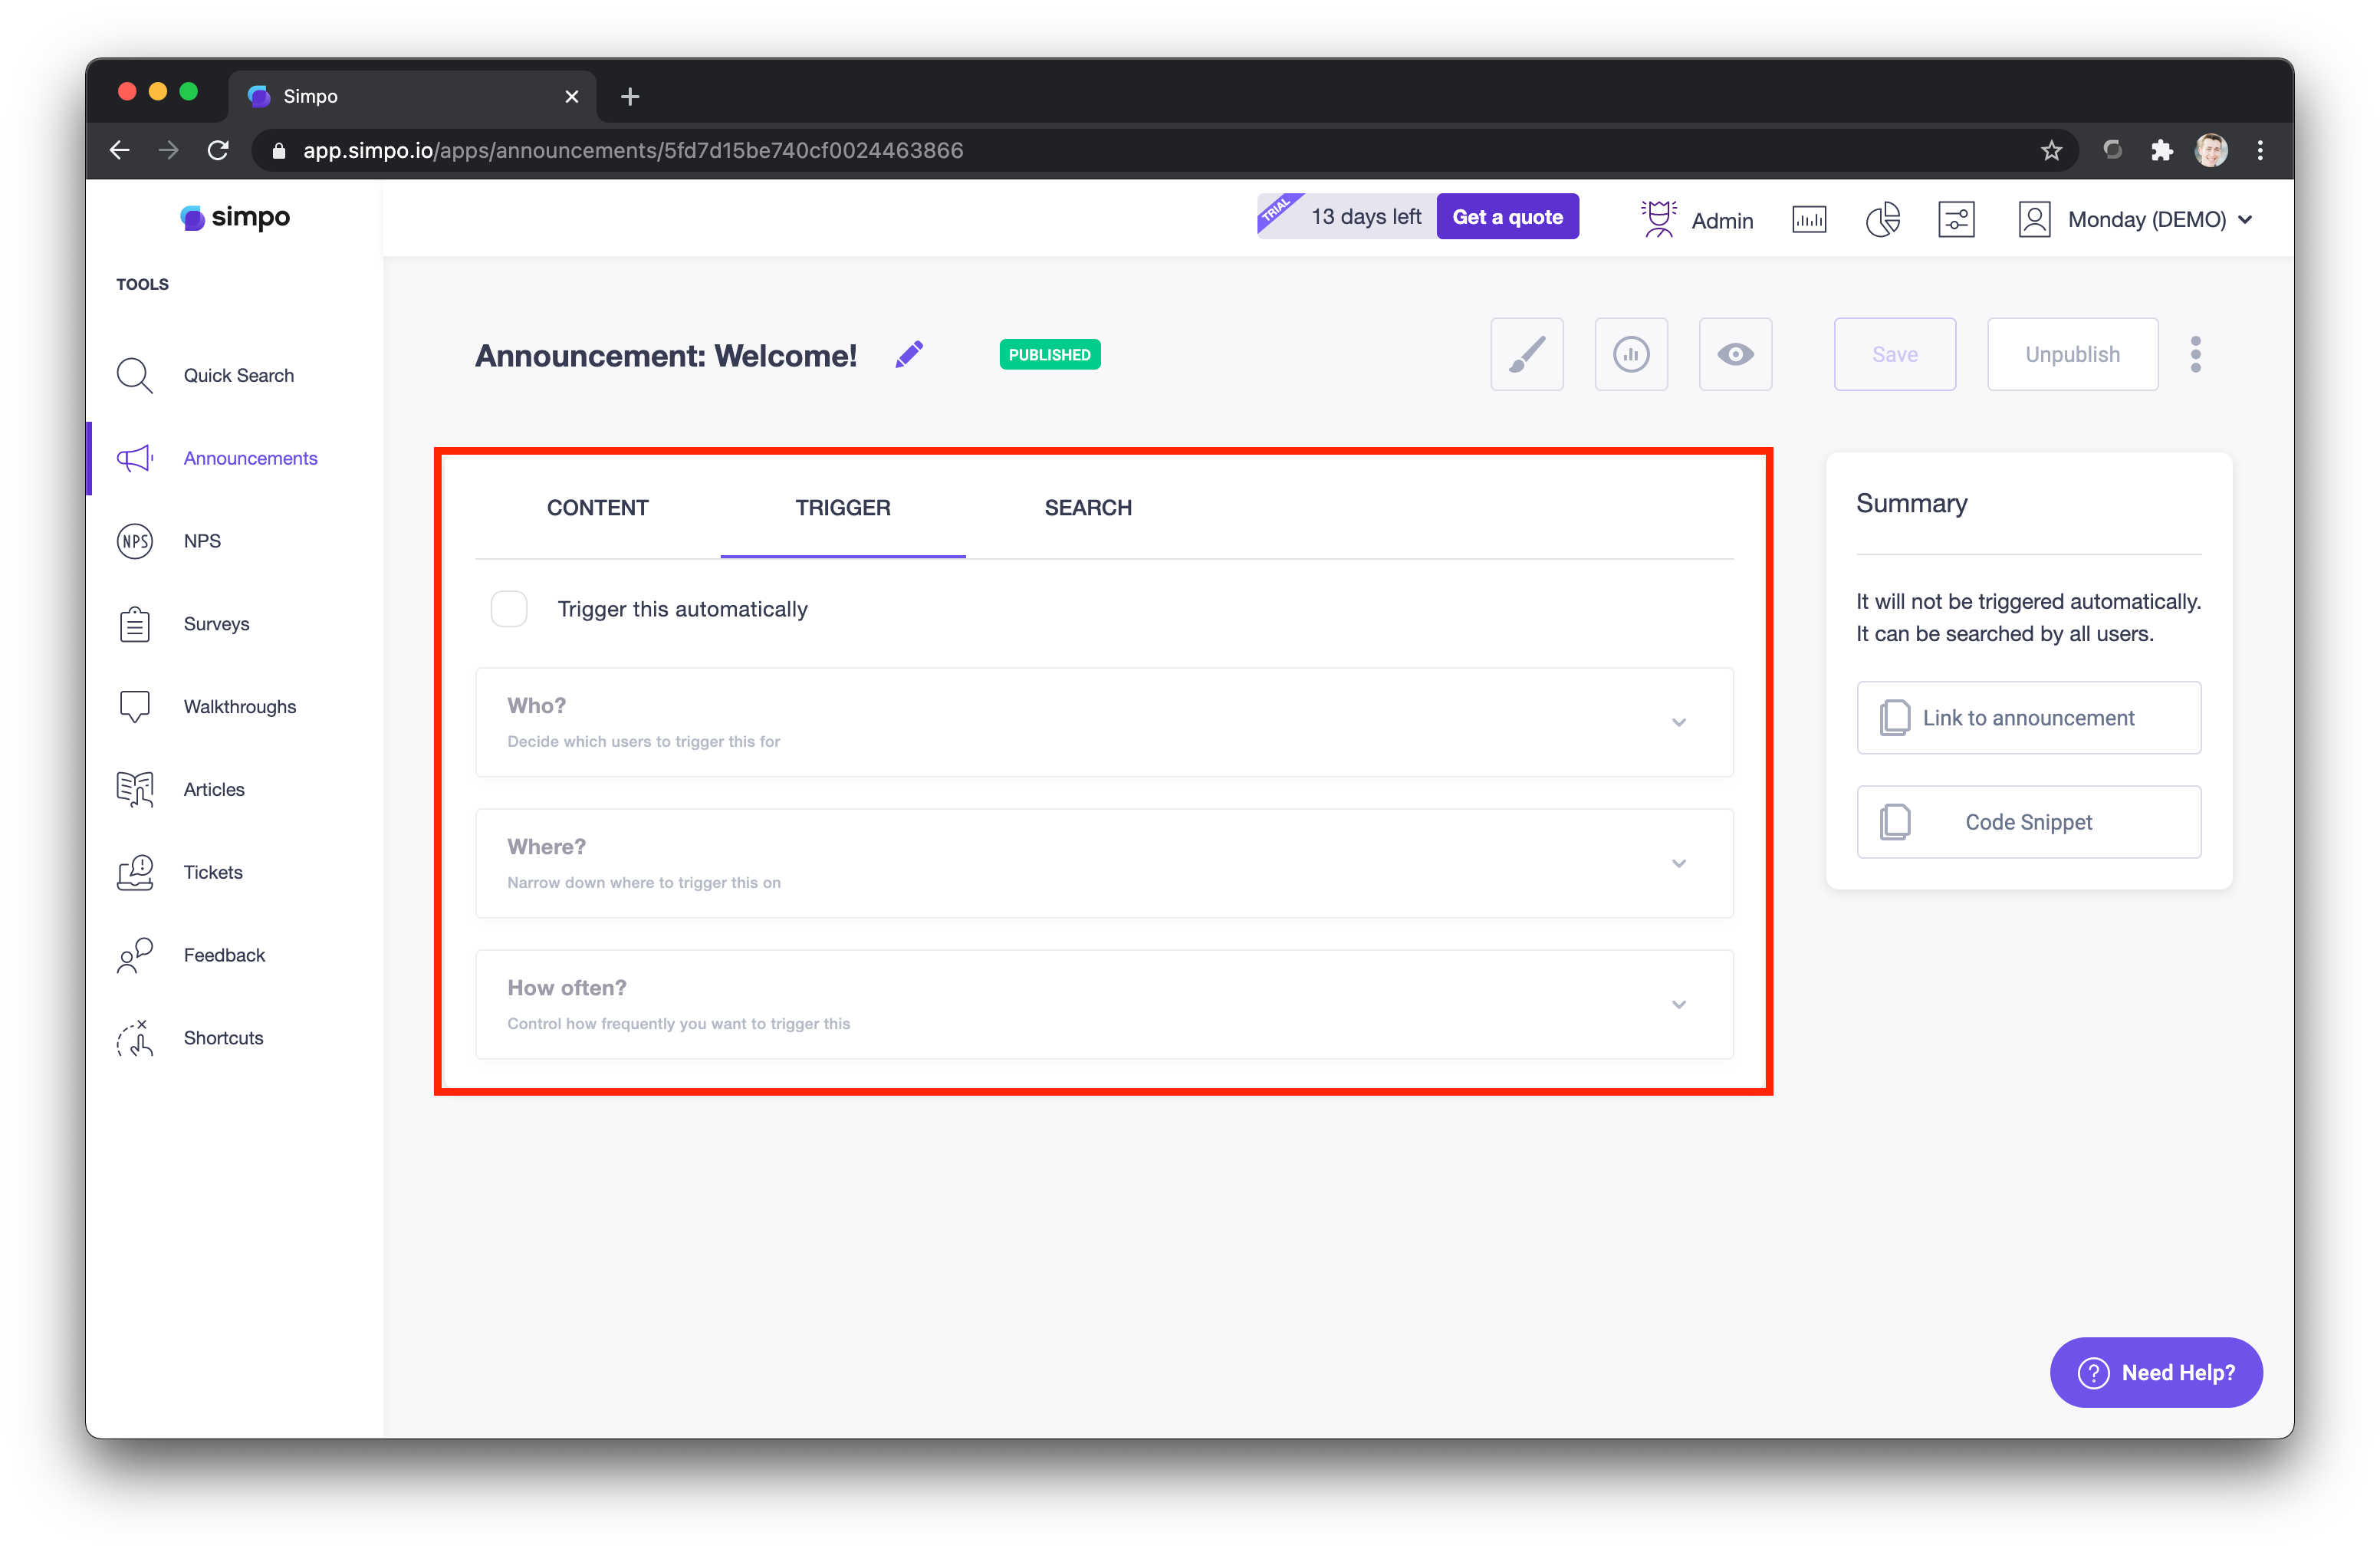
Task: Click the browser address bar URL
Action: pyautogui.click(x=633, y=150)
